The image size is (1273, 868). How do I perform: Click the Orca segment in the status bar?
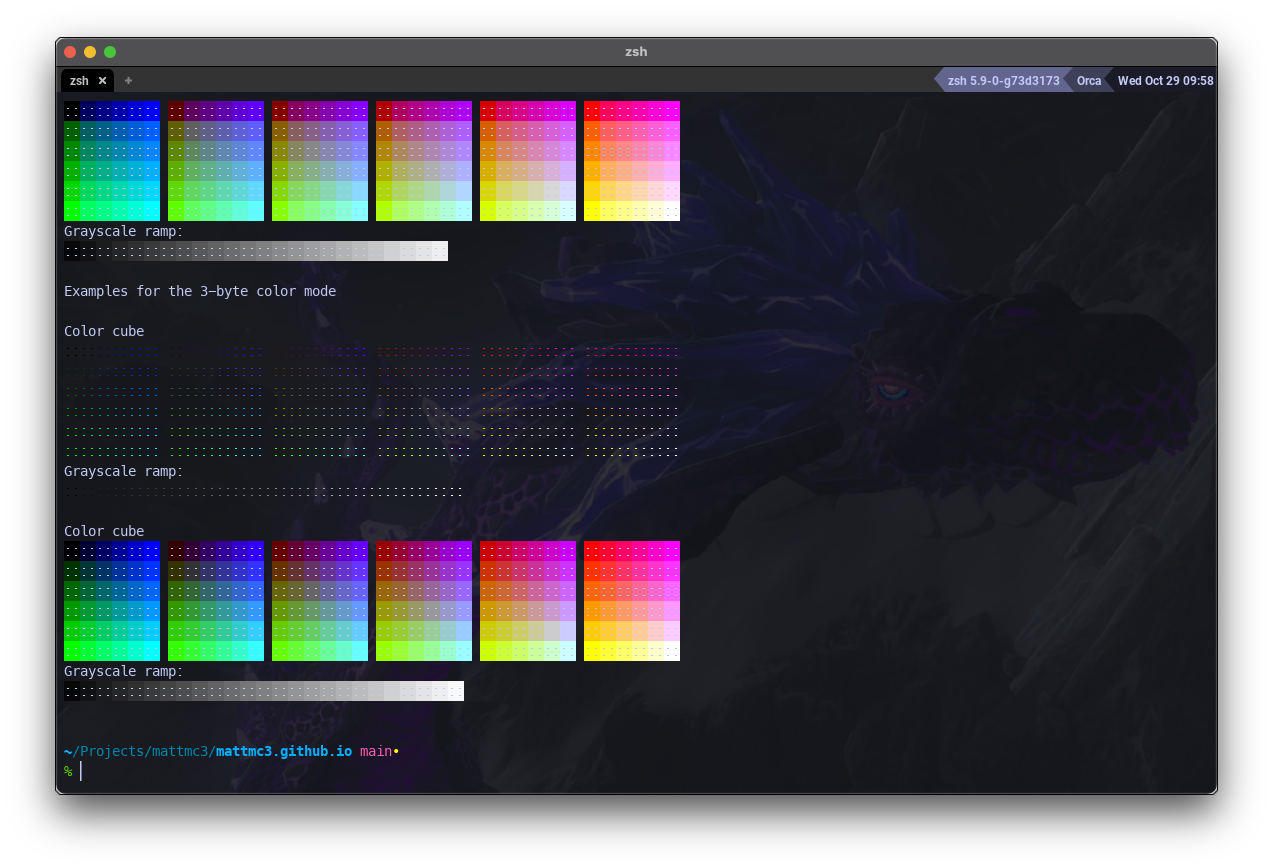(x=1089, y=81)
